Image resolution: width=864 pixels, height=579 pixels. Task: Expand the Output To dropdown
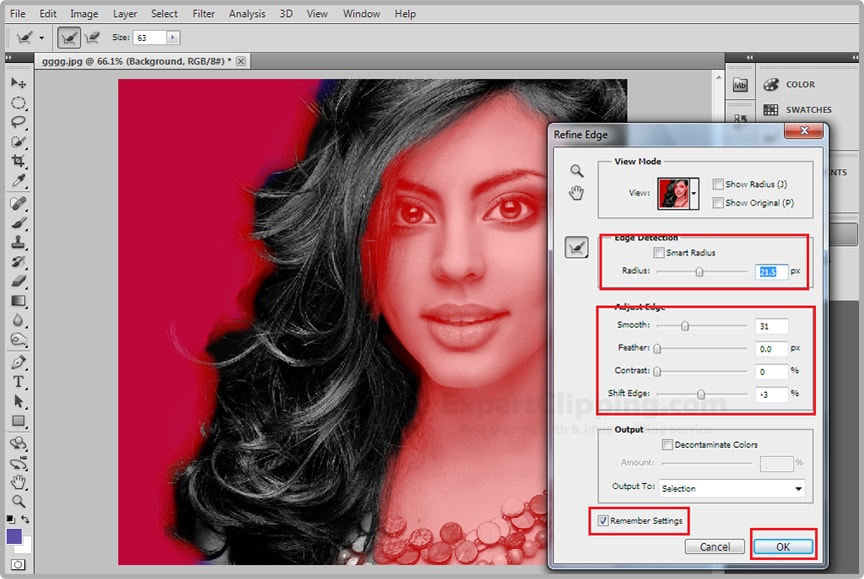pyautogui.click(x=798, y=489)
